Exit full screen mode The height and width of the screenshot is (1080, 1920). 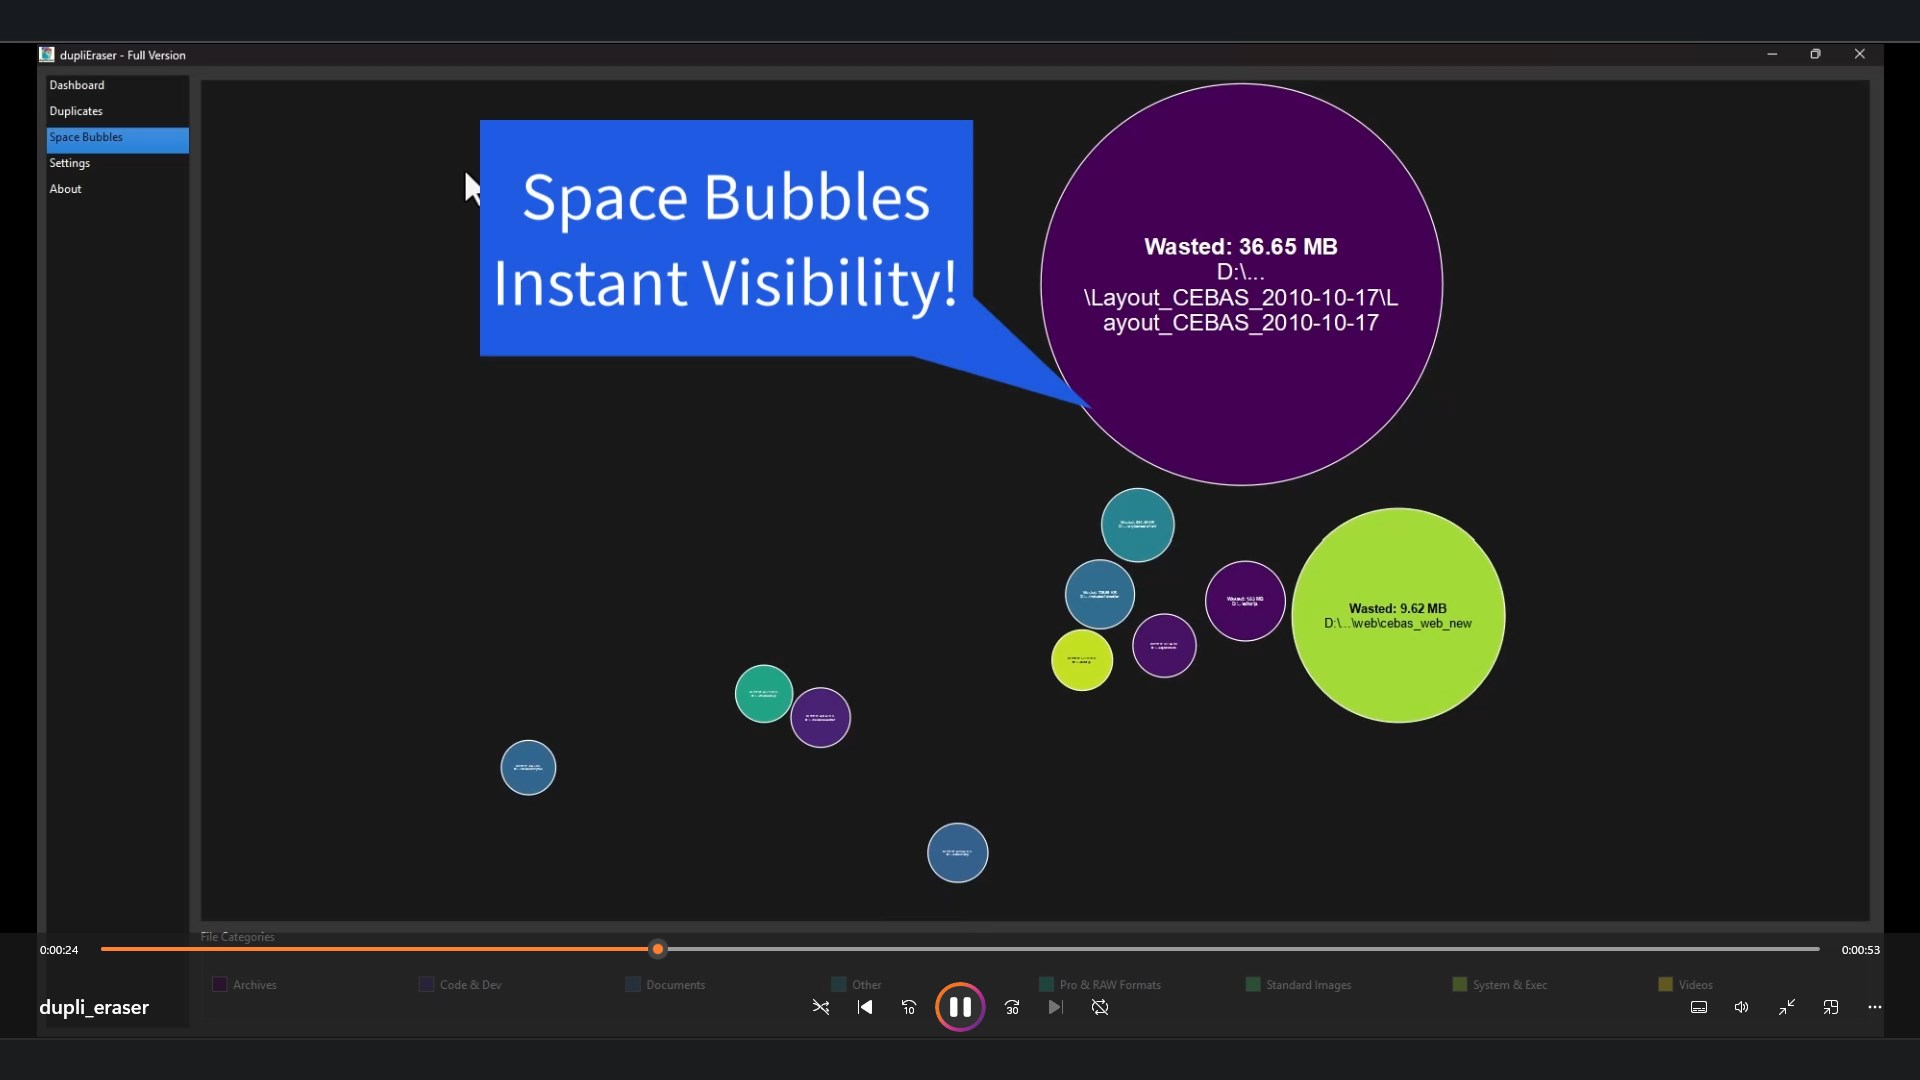coord(1787,1007)
